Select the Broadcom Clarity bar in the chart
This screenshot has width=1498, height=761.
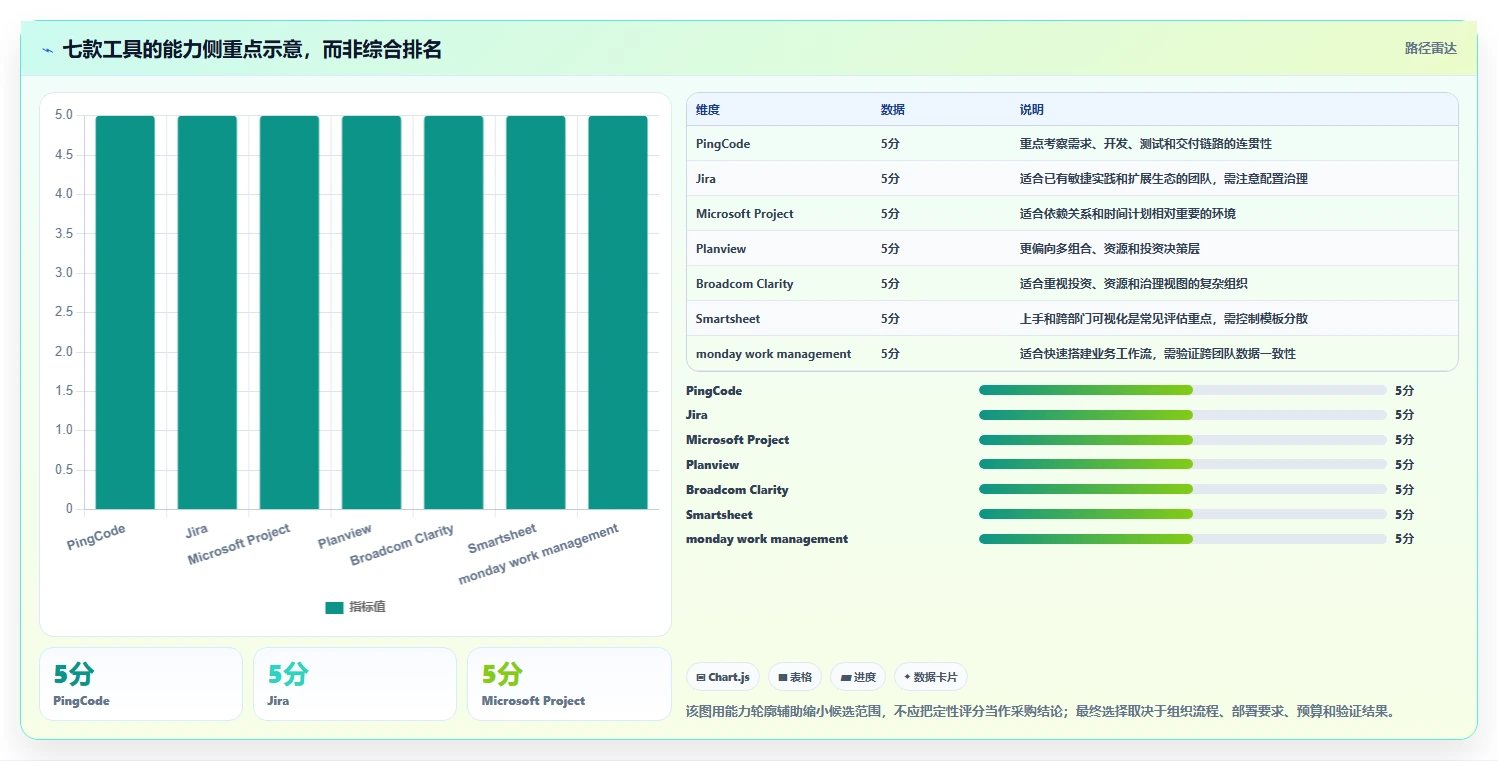click(453, 312)
